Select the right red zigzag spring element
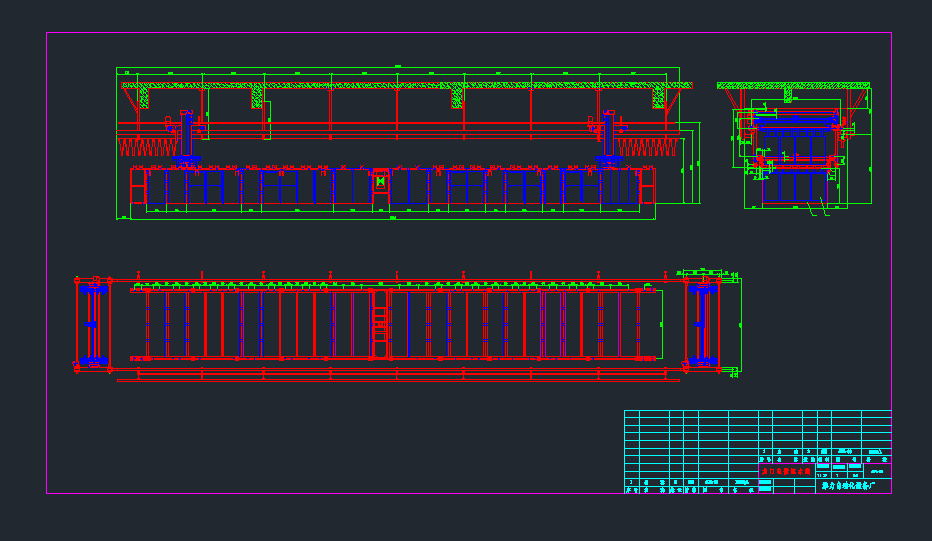This screenshot has width=932, height=541. [x=650, y=148]
